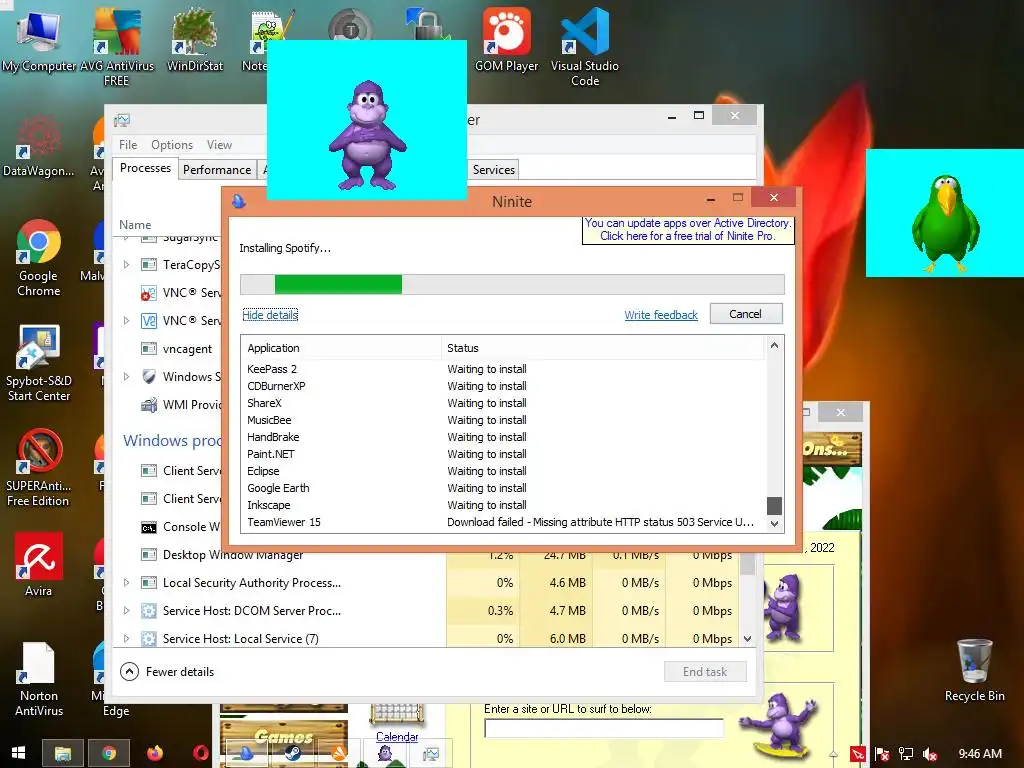Image resolution: width=1024 pixels, height=768 pixels.
Task: Open the Windows Start button
Action: (18, 753)
